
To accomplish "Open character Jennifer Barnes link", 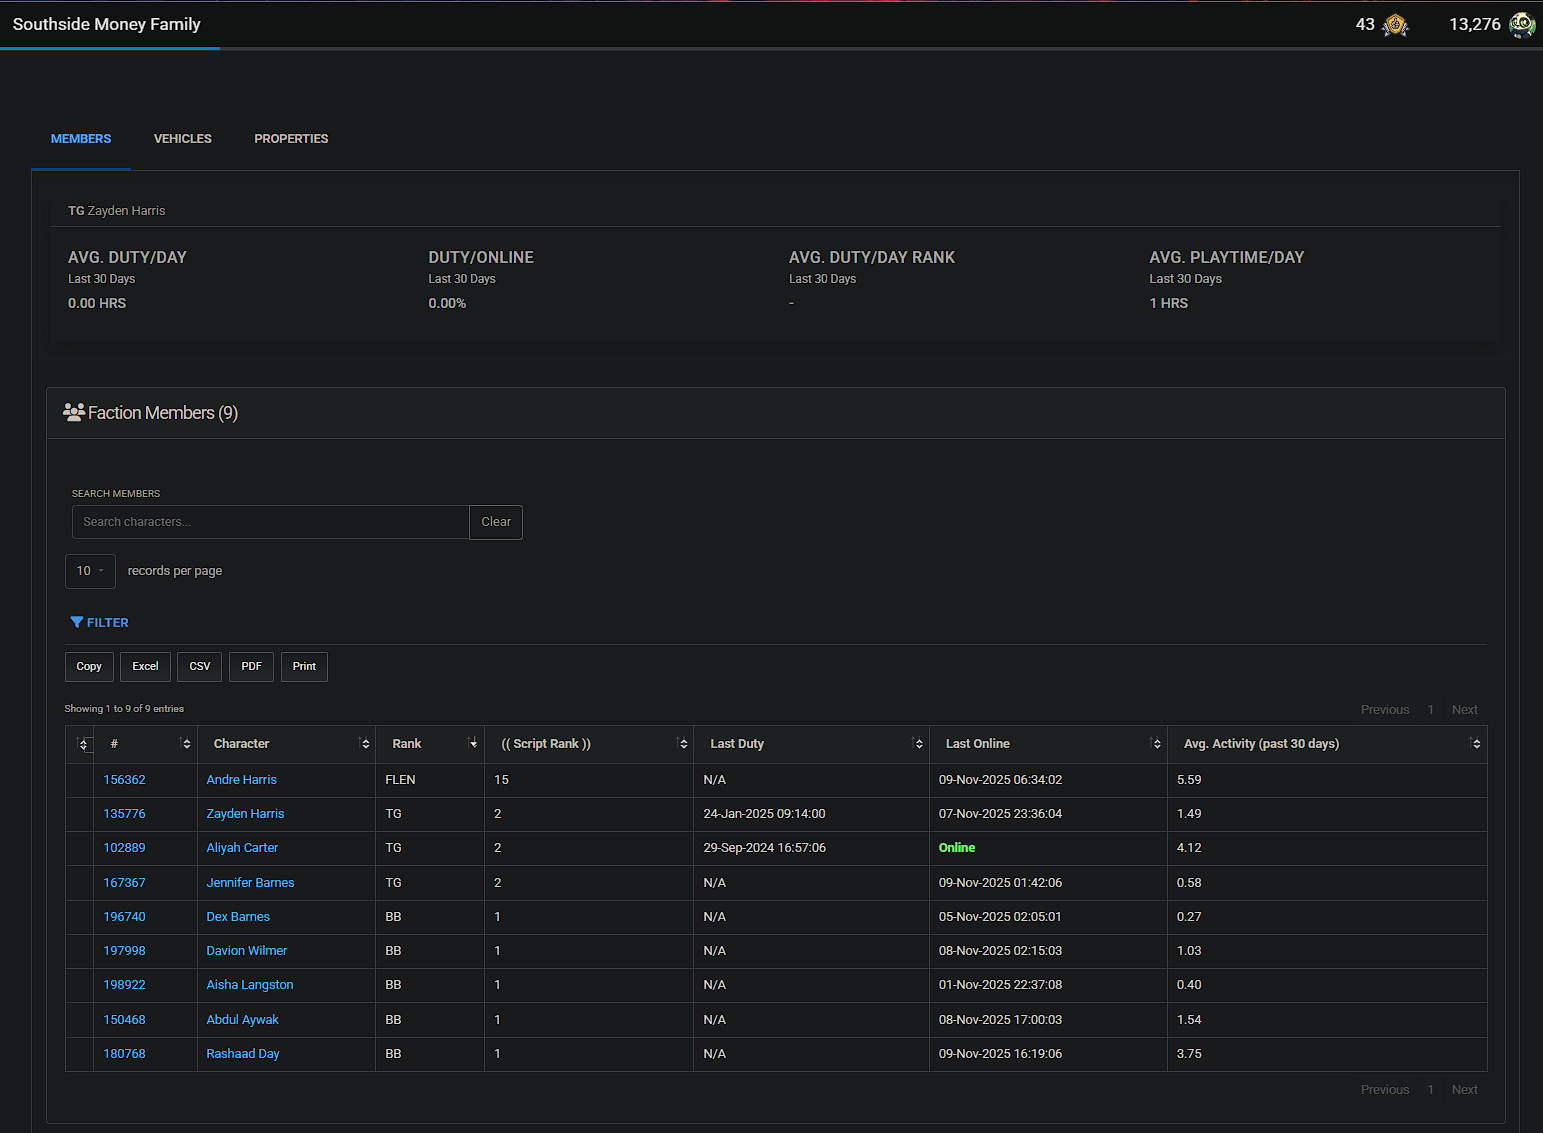I will coord(250,883).
